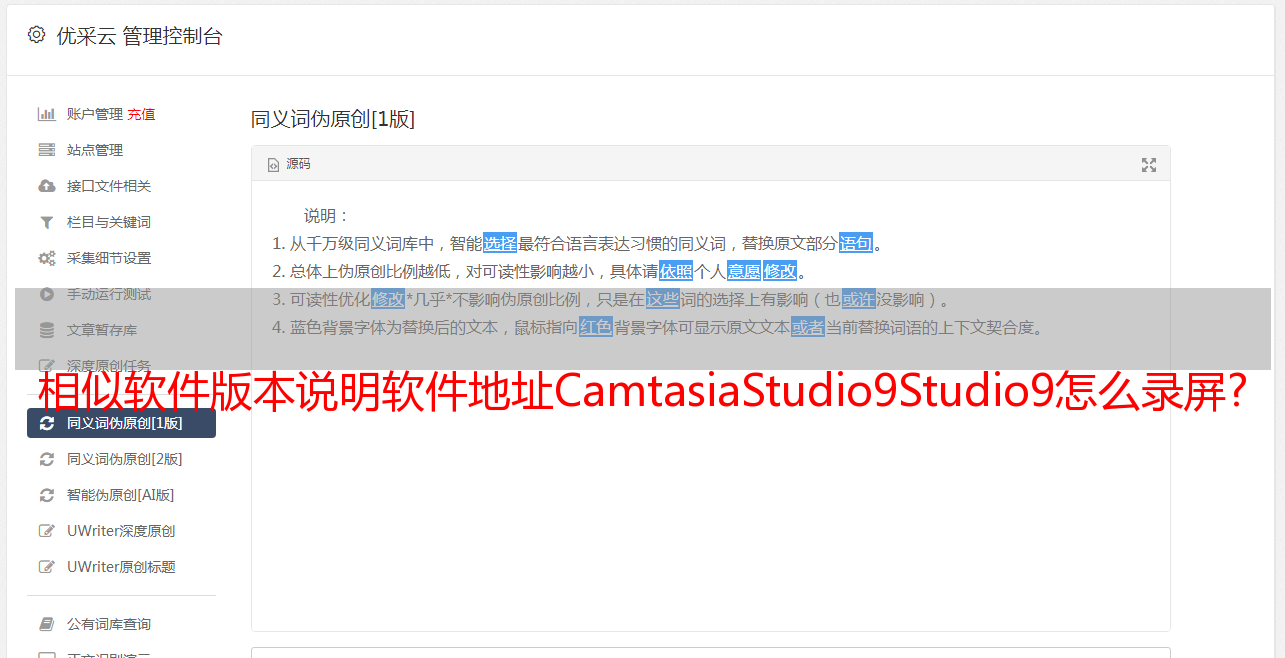Open 采集细节设置 gears icon
Viewport: 1285px width, 658px height.
pyautogui.click(x=46, y=258)
